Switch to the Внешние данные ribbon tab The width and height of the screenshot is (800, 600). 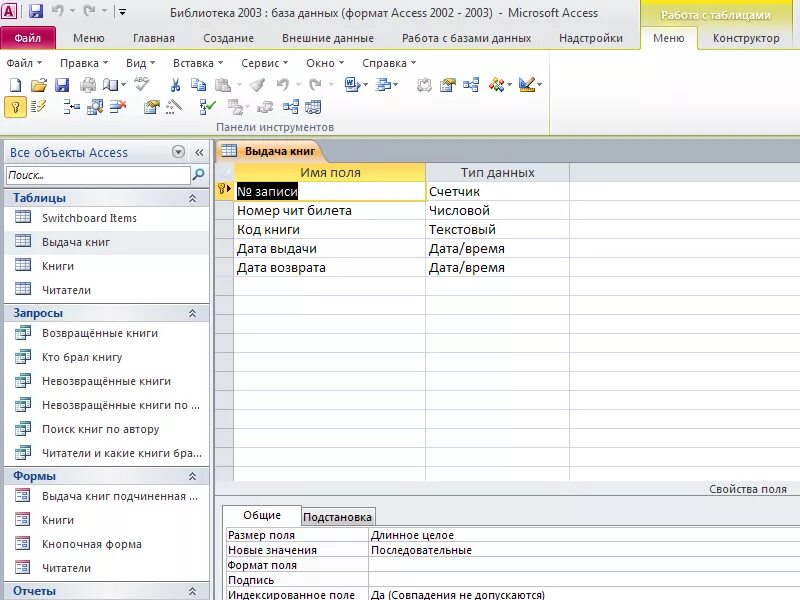tap(328, 38)
